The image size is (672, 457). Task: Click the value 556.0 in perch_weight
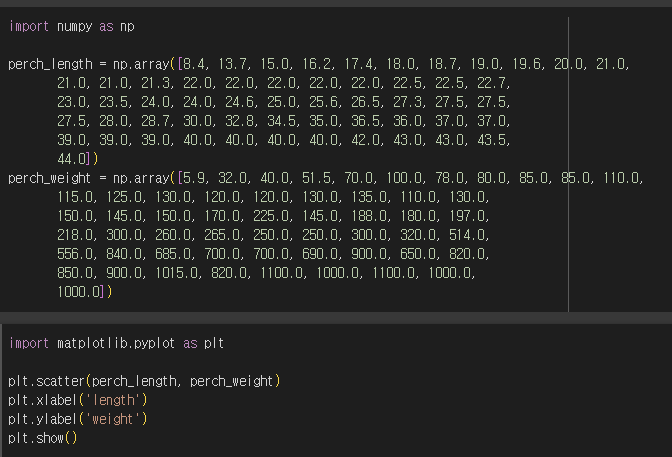coord(75,254)
